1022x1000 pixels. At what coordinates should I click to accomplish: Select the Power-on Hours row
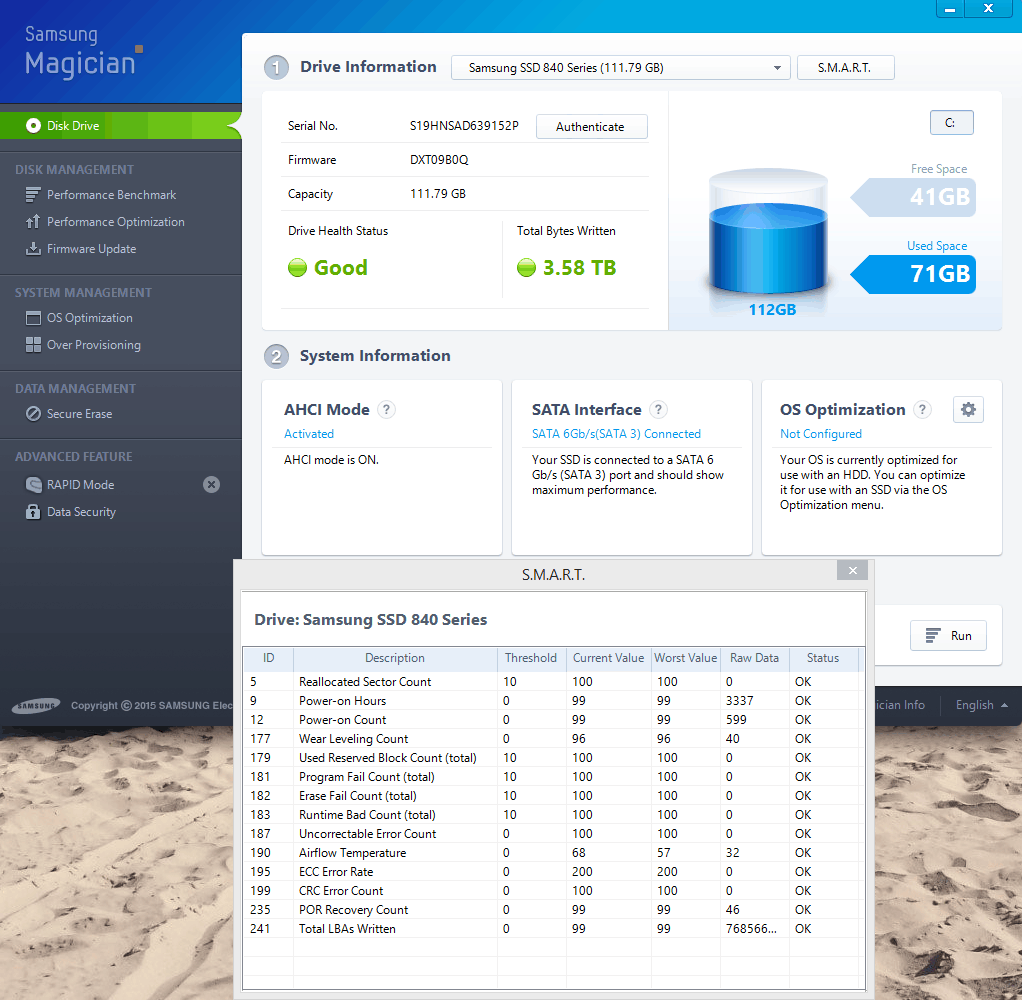[551, 701]
